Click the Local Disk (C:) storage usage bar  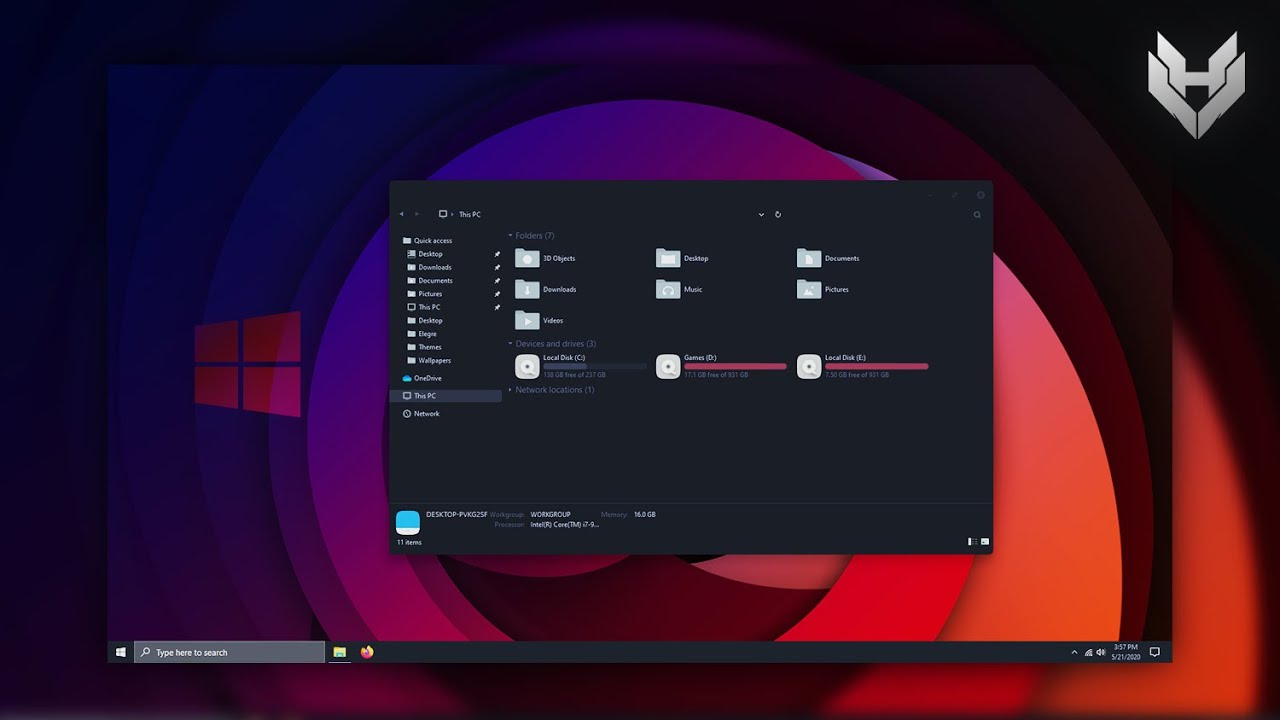point(594,366)
